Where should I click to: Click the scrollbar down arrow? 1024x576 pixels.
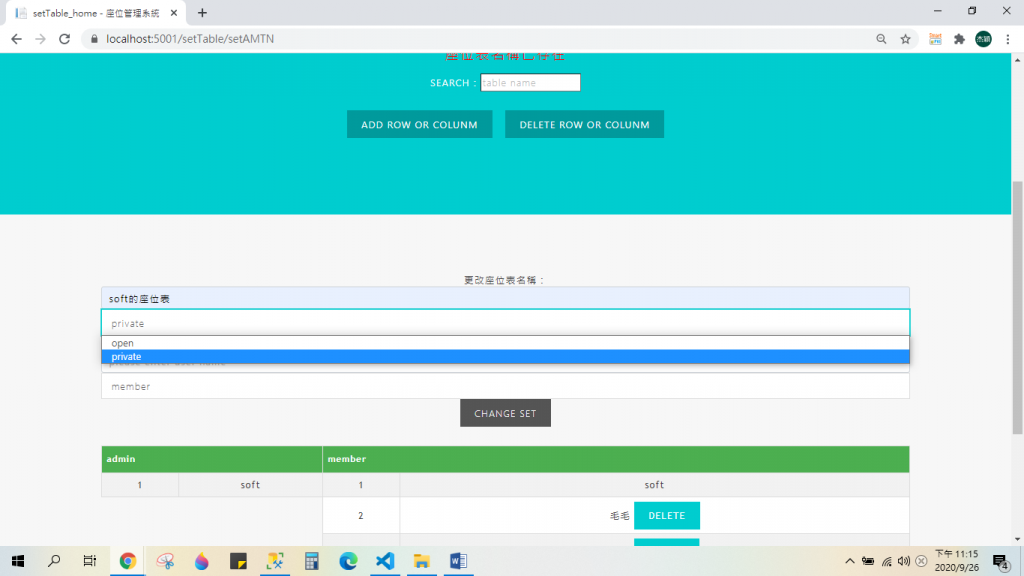1017,539
